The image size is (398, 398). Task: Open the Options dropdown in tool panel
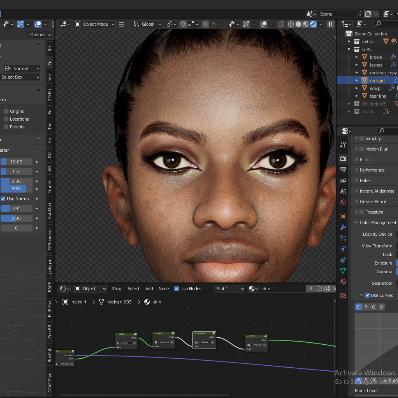40,35
